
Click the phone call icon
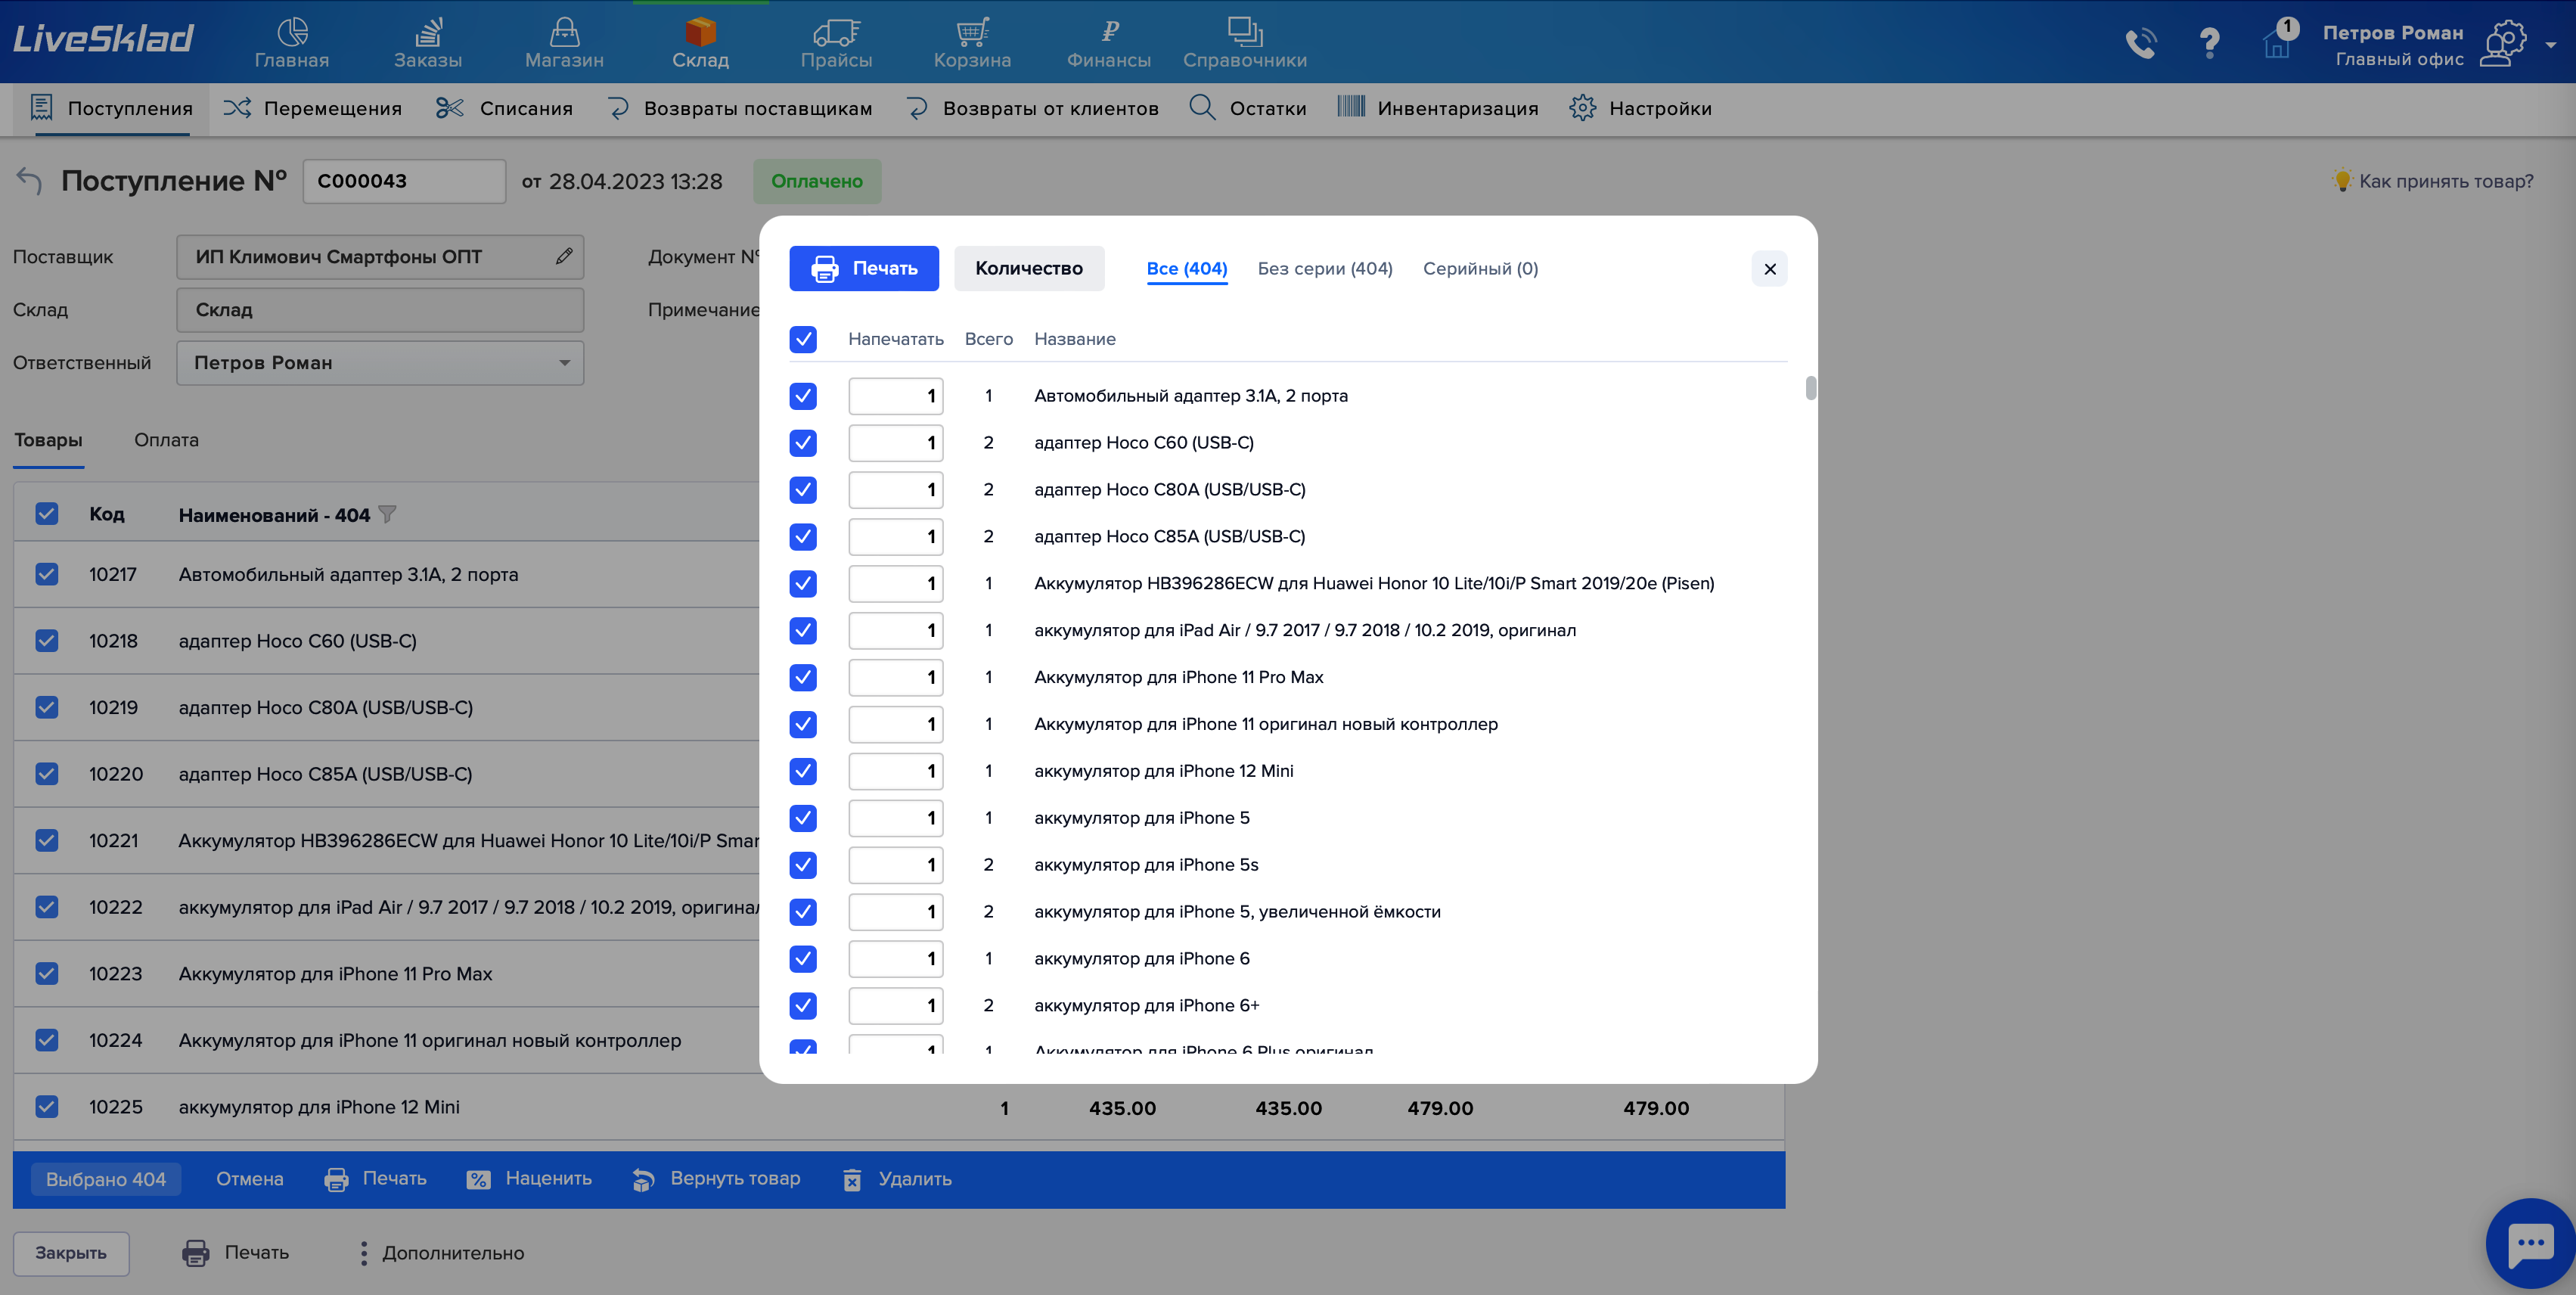tap(2141, 43)
